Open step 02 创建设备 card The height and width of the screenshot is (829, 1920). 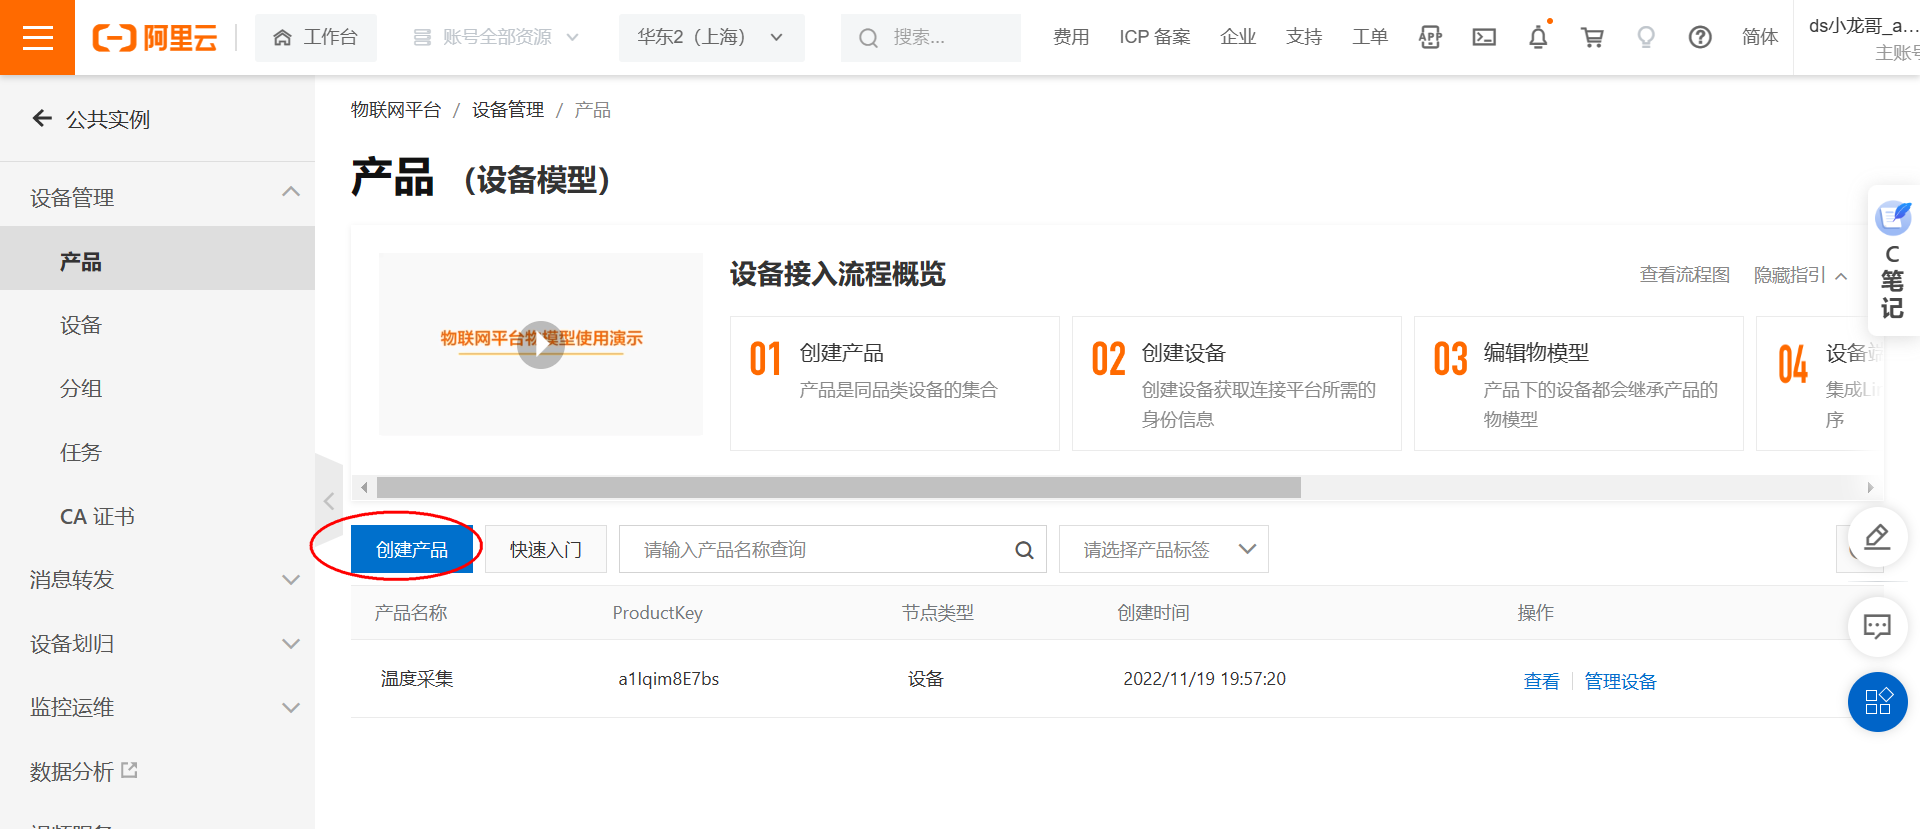pos(1237,383)
